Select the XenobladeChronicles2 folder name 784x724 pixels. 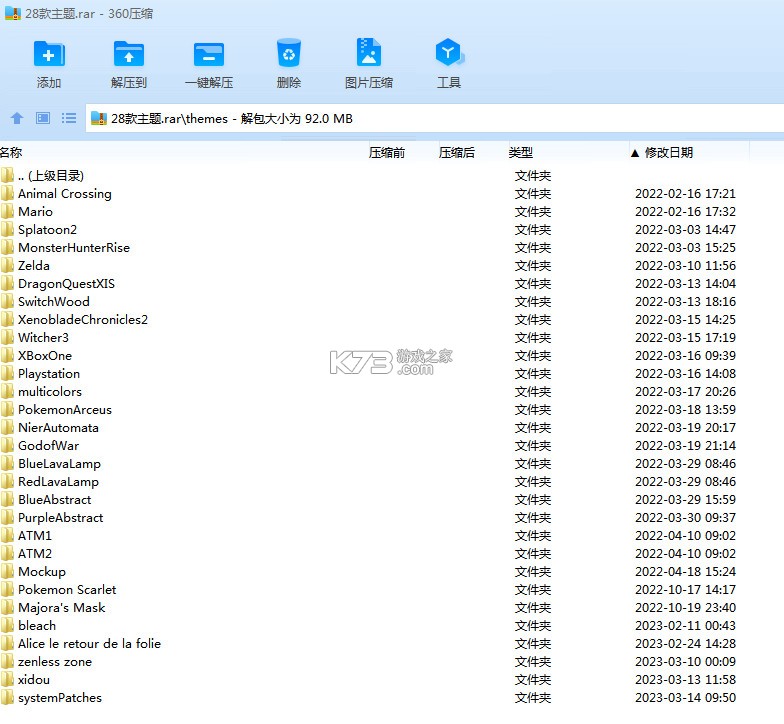[x=82, y=320]
